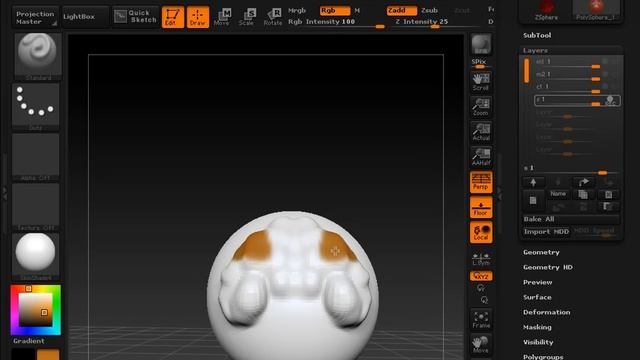Adjust the Rgb Intensity slider
This screenshot has height=360, width=640.
coord(336,22)
